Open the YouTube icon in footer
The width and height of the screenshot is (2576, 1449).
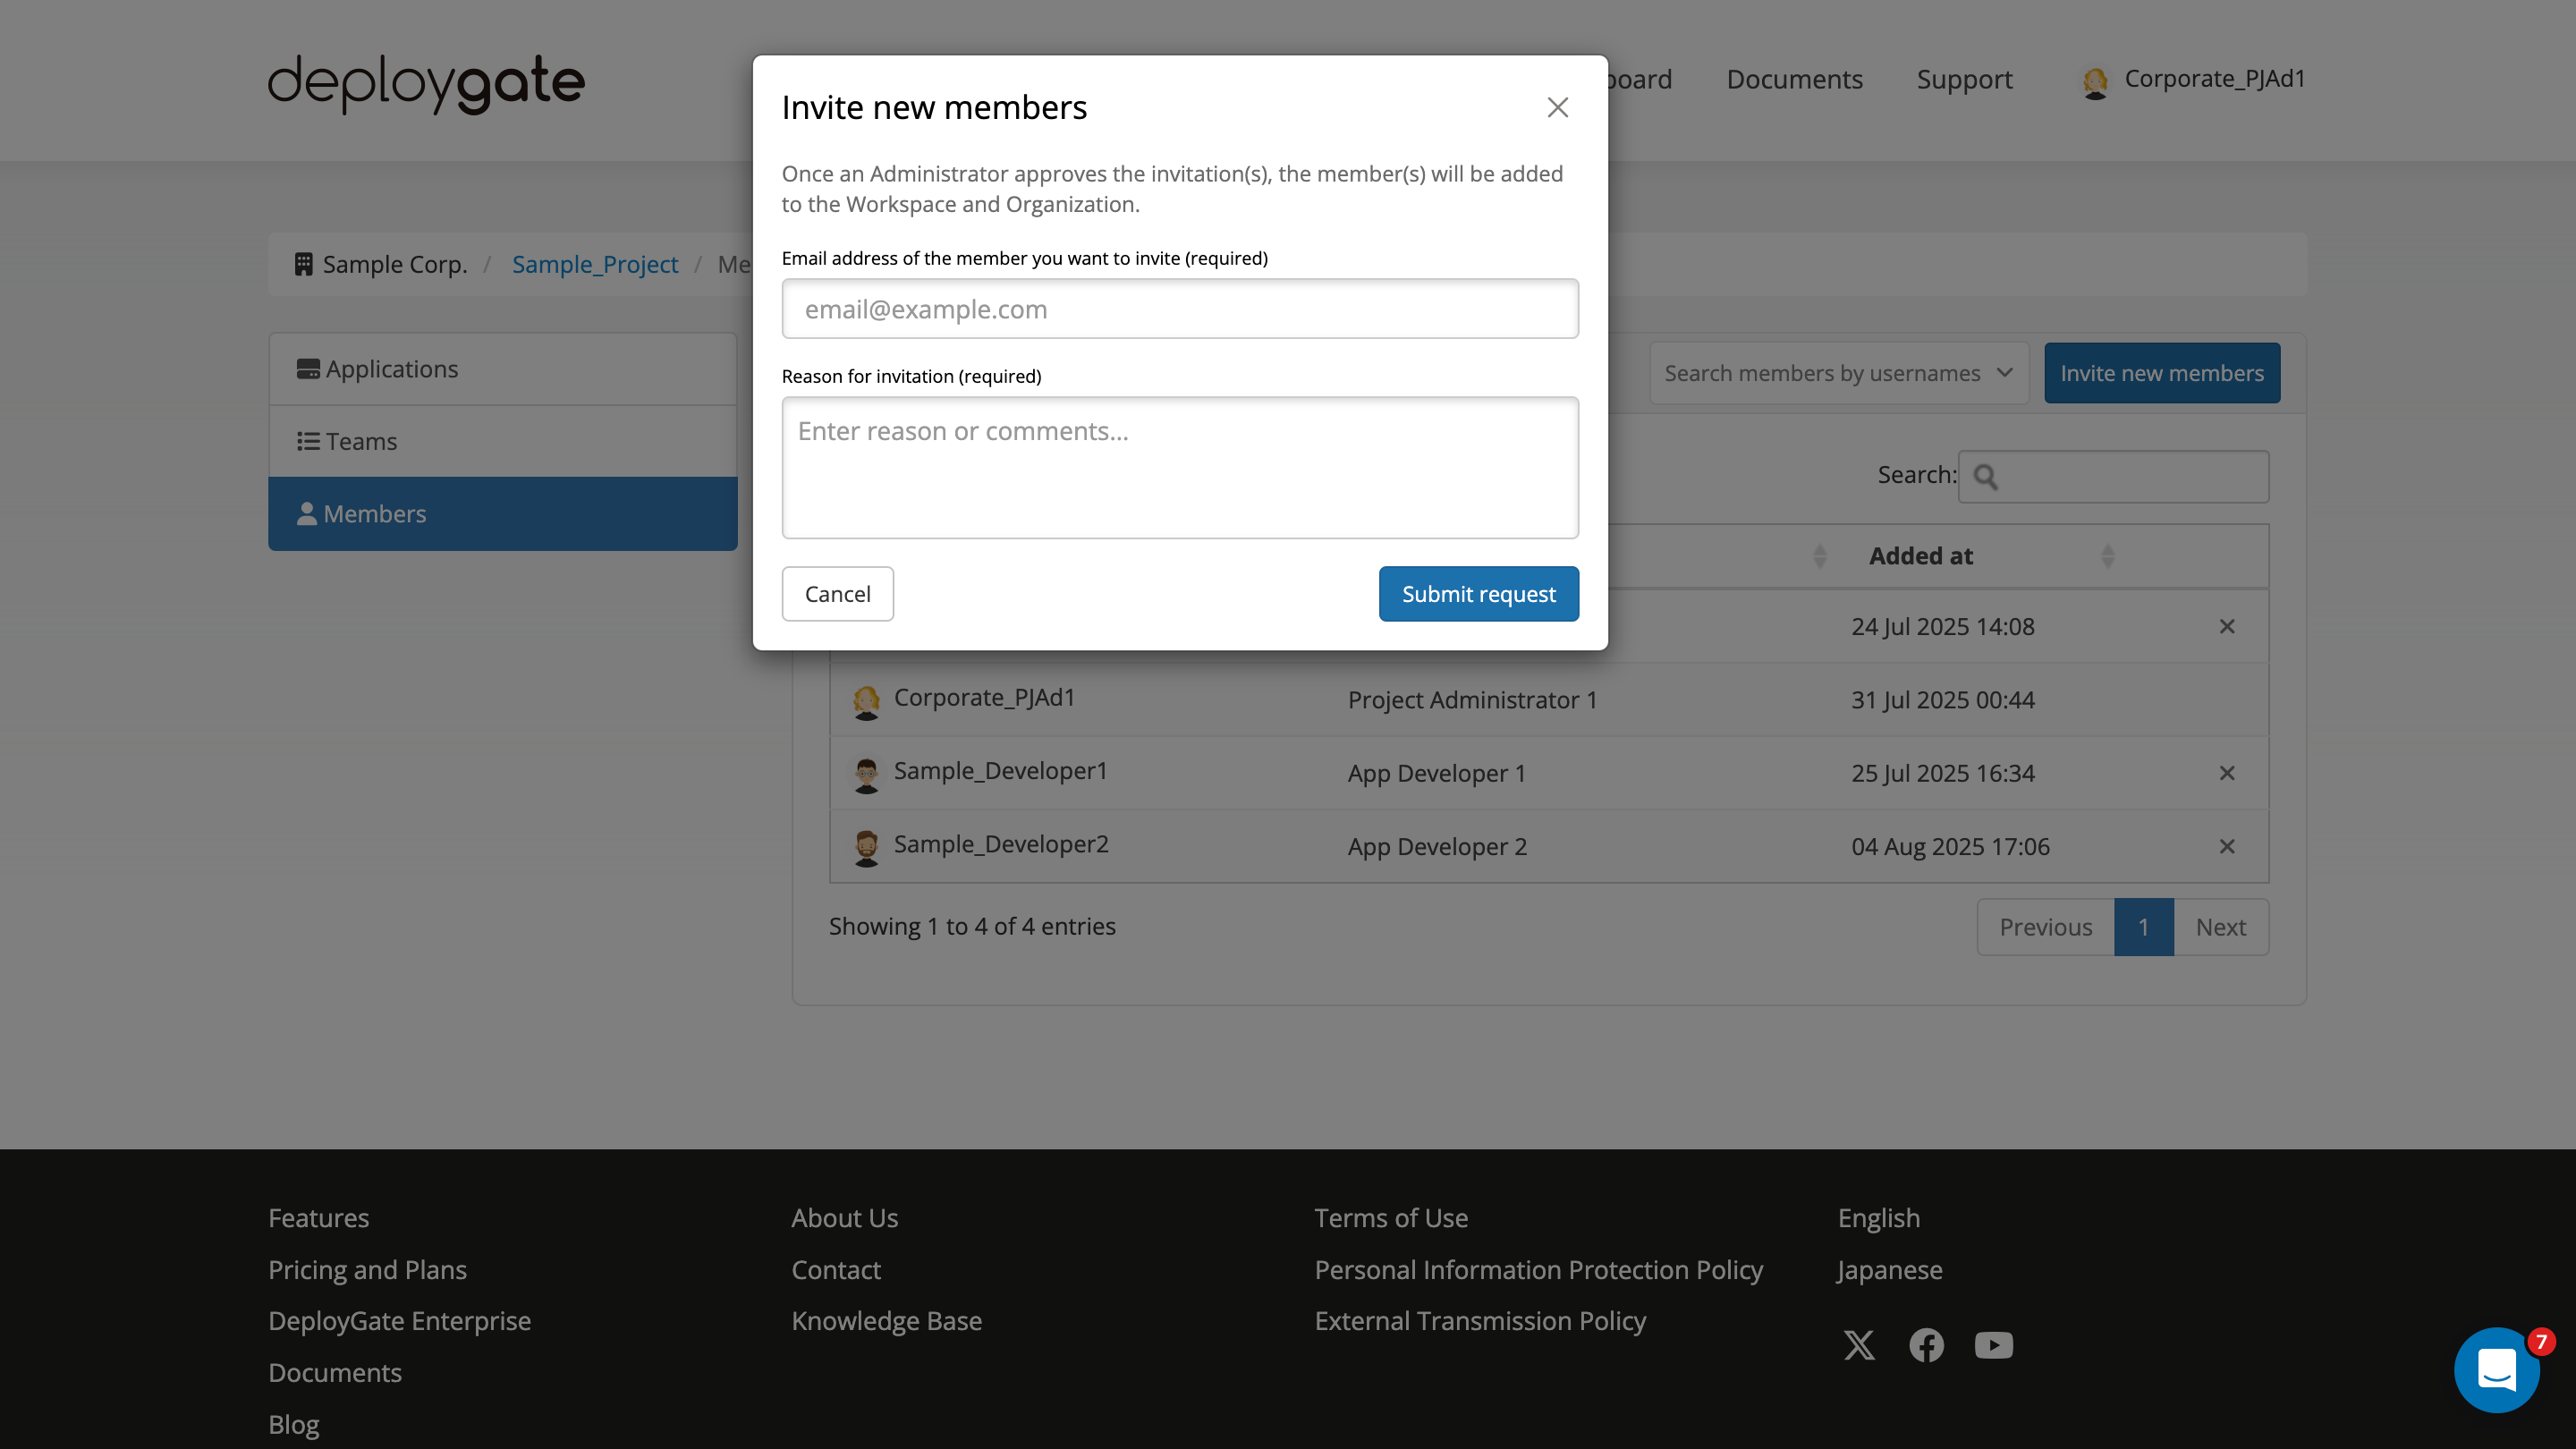1993,1345
